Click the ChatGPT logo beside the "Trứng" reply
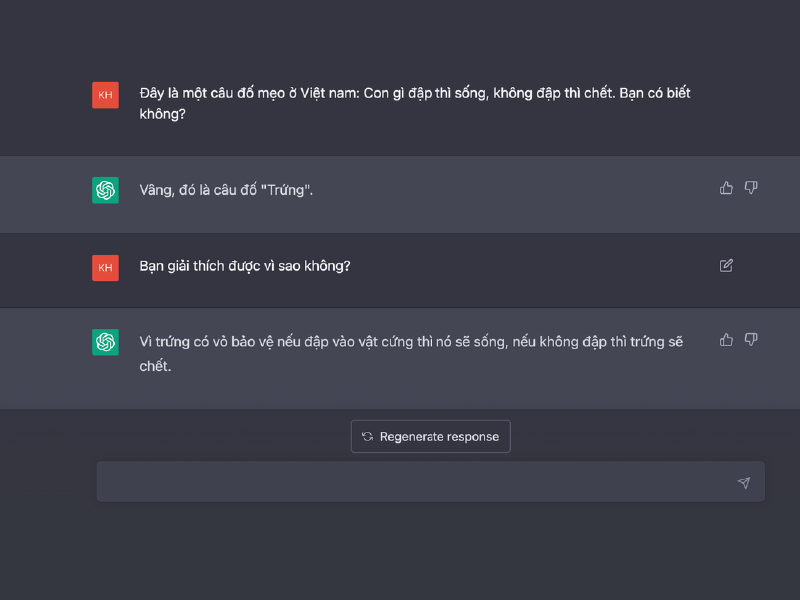Screen dimensions: 800x600 pyautogui.click(x=105, y=190)
